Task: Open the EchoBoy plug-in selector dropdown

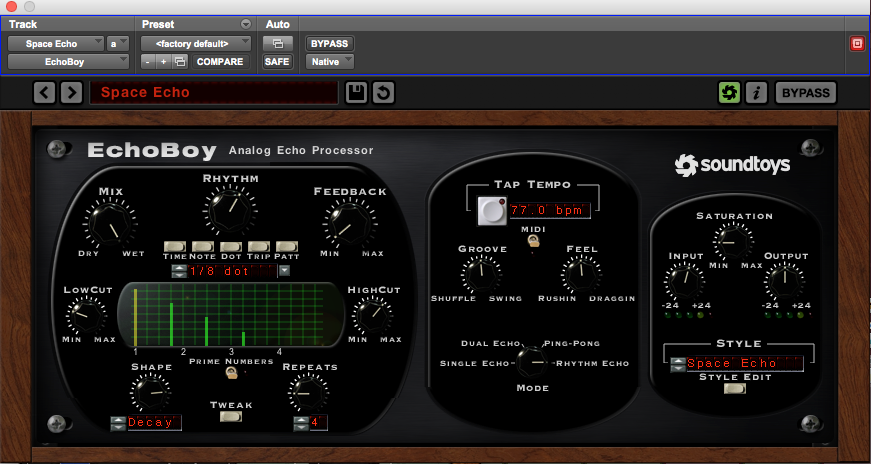Action: (68, 62)
